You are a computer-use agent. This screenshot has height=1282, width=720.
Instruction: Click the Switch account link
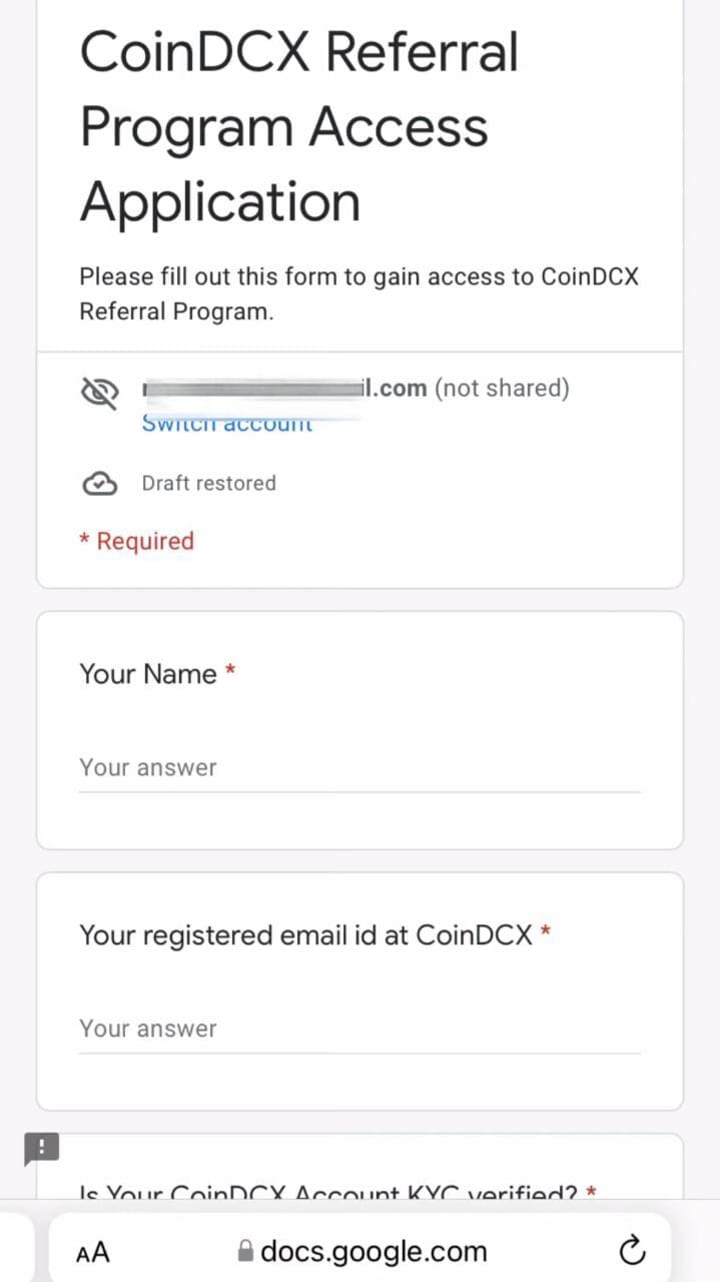(x=227, y=424)
